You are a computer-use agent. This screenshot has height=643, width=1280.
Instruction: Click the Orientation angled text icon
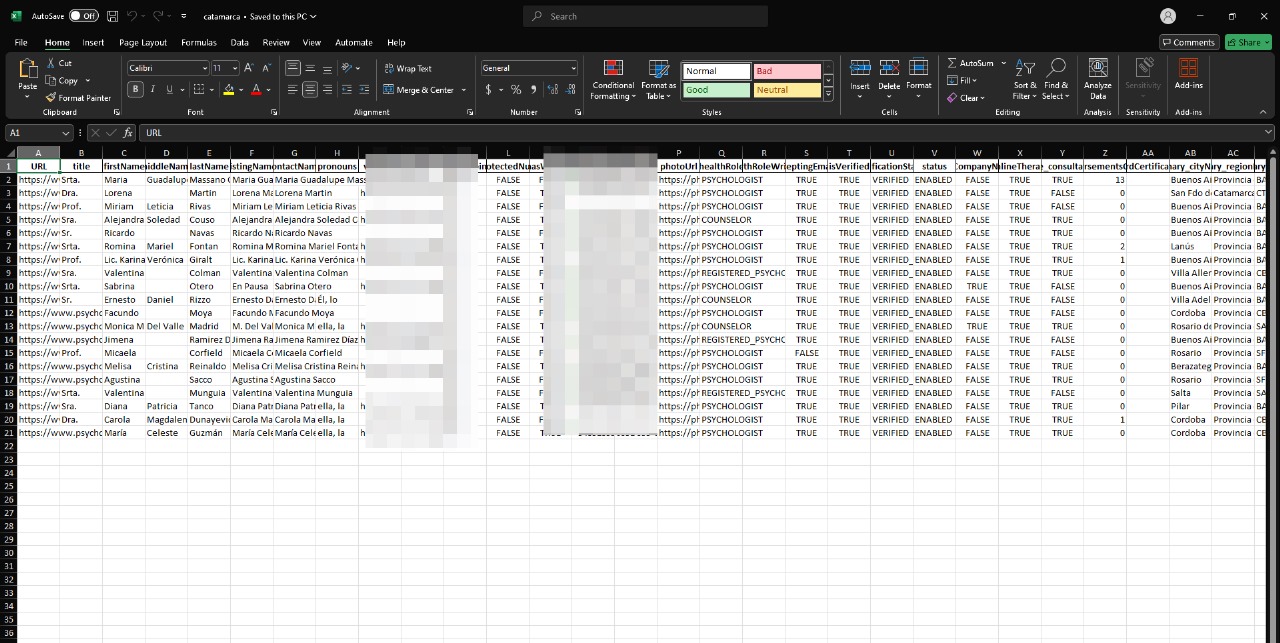pos(347,68)
